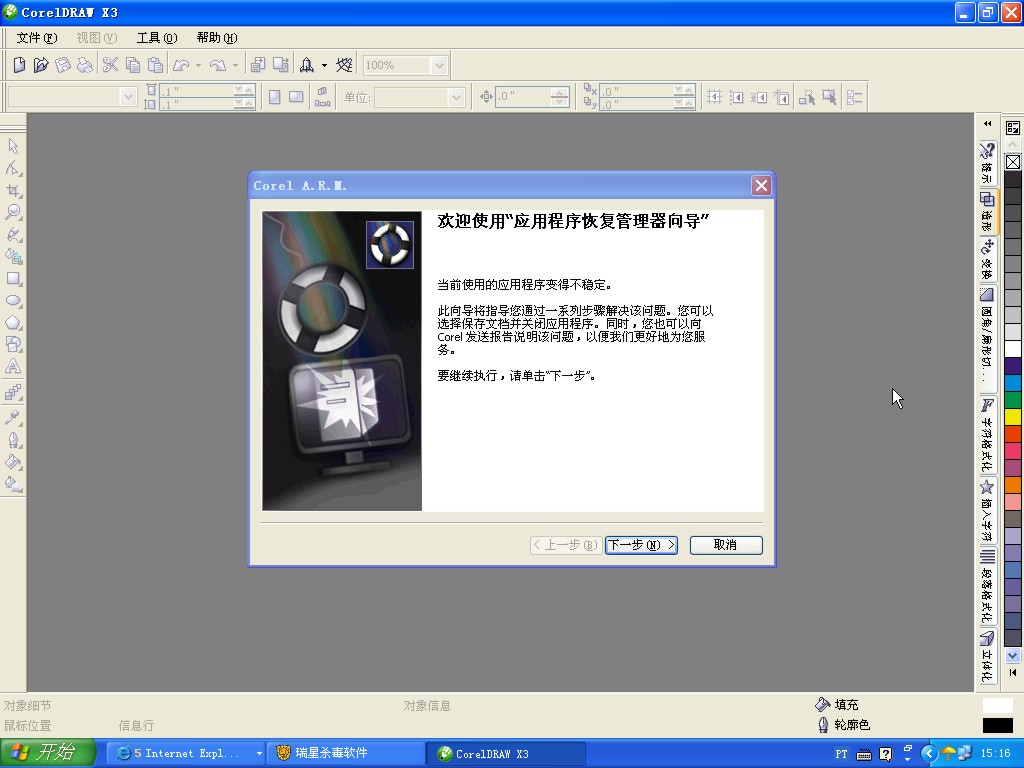The height and width of the screenshot is (768, 1024).
Task: Expand the Redo history arrow
Action: pyautogui.click(x=236, y=65)
